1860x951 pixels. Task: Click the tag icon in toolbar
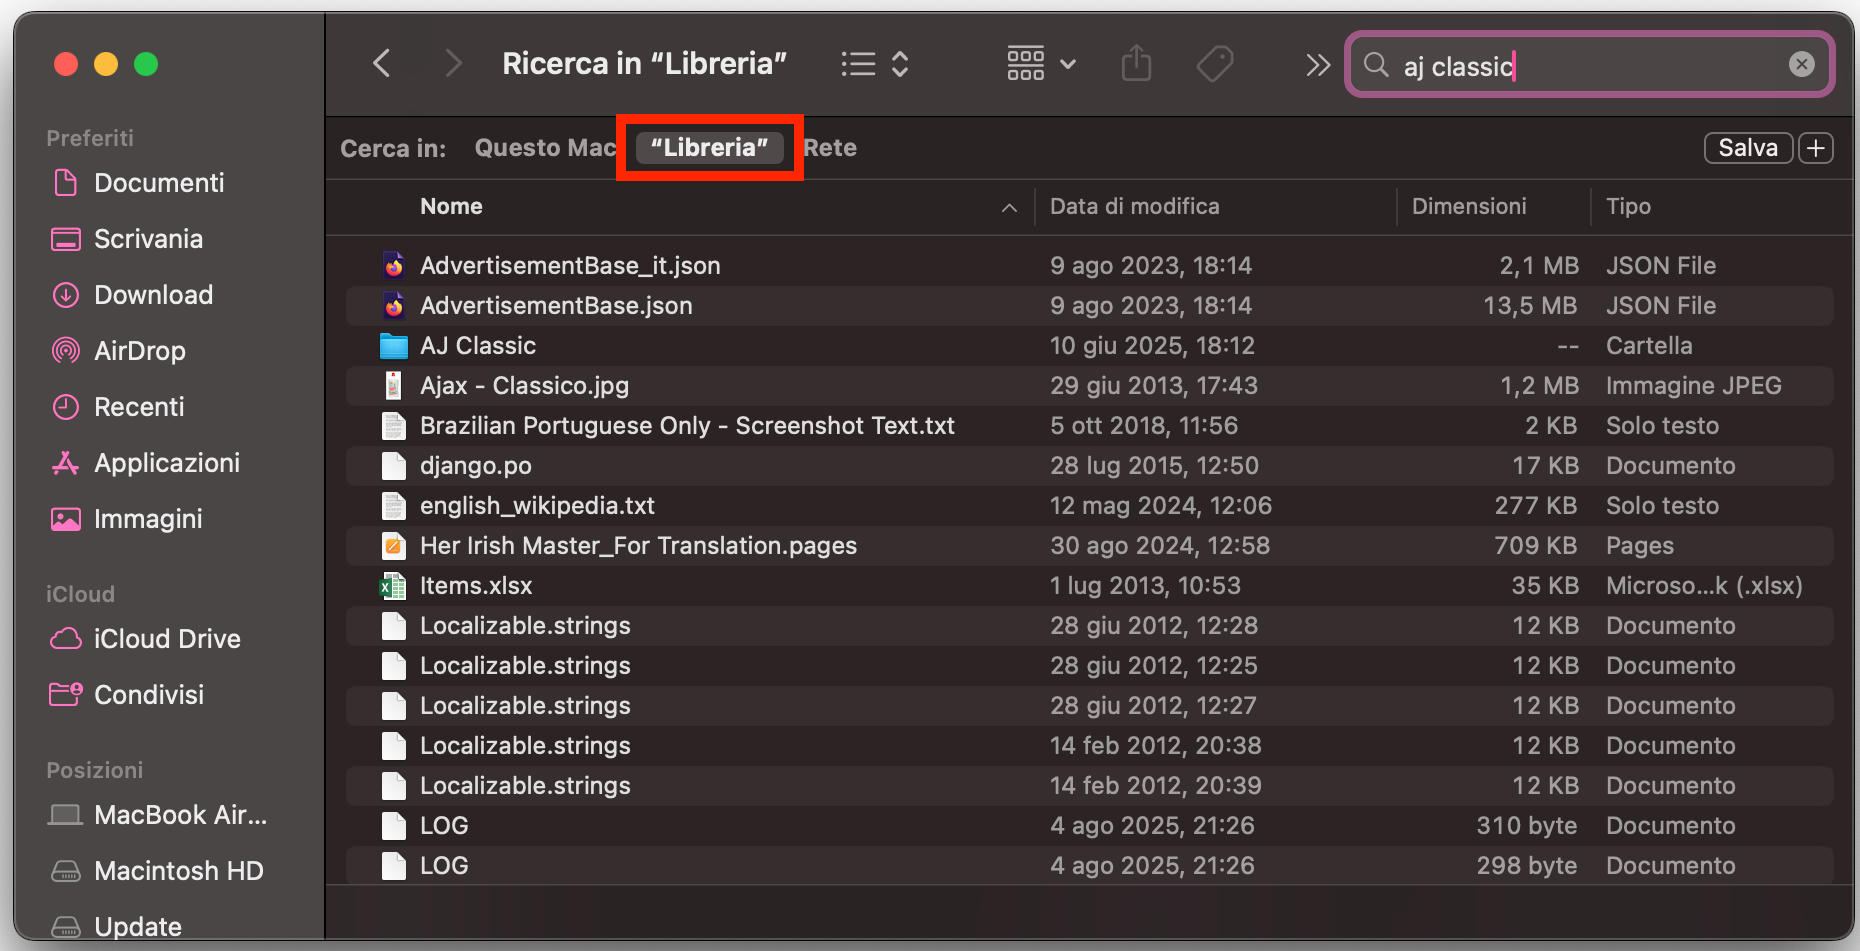pyautogui.click(x=1215, y=64)
